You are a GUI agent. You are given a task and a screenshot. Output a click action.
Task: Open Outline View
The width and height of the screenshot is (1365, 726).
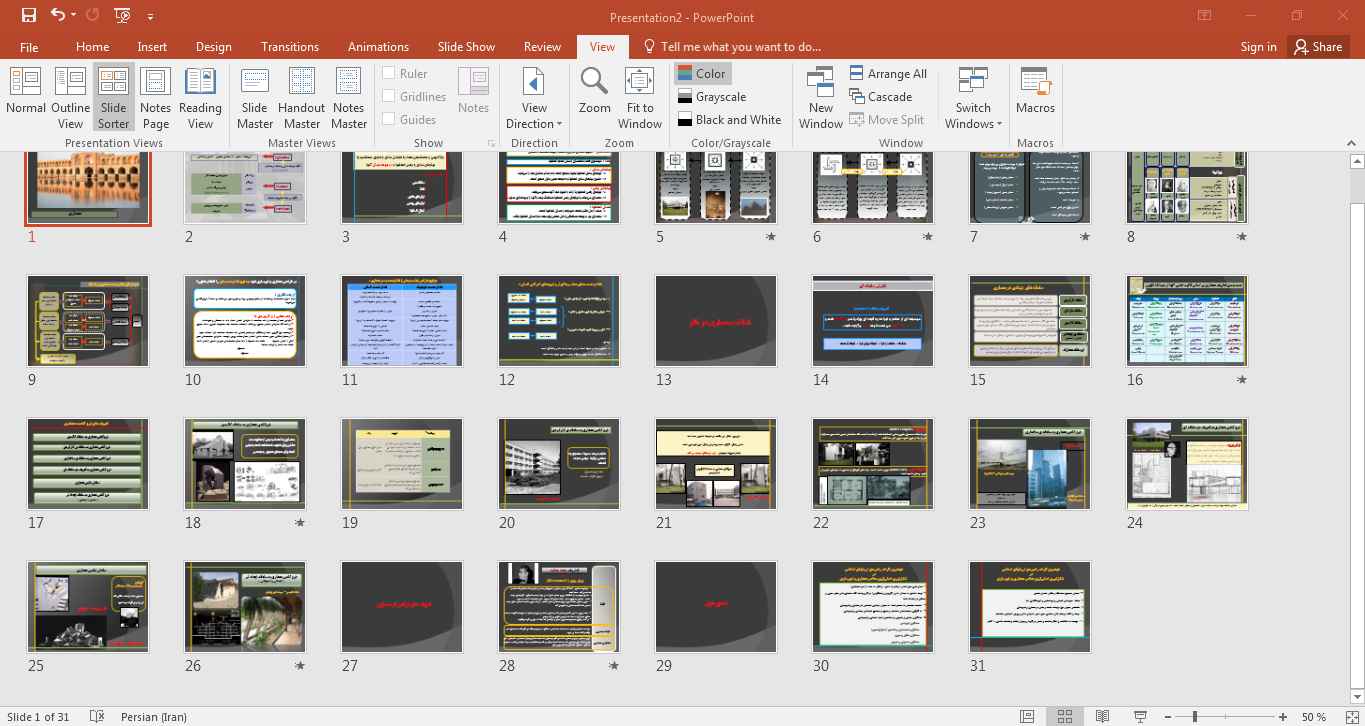[70, 96]
